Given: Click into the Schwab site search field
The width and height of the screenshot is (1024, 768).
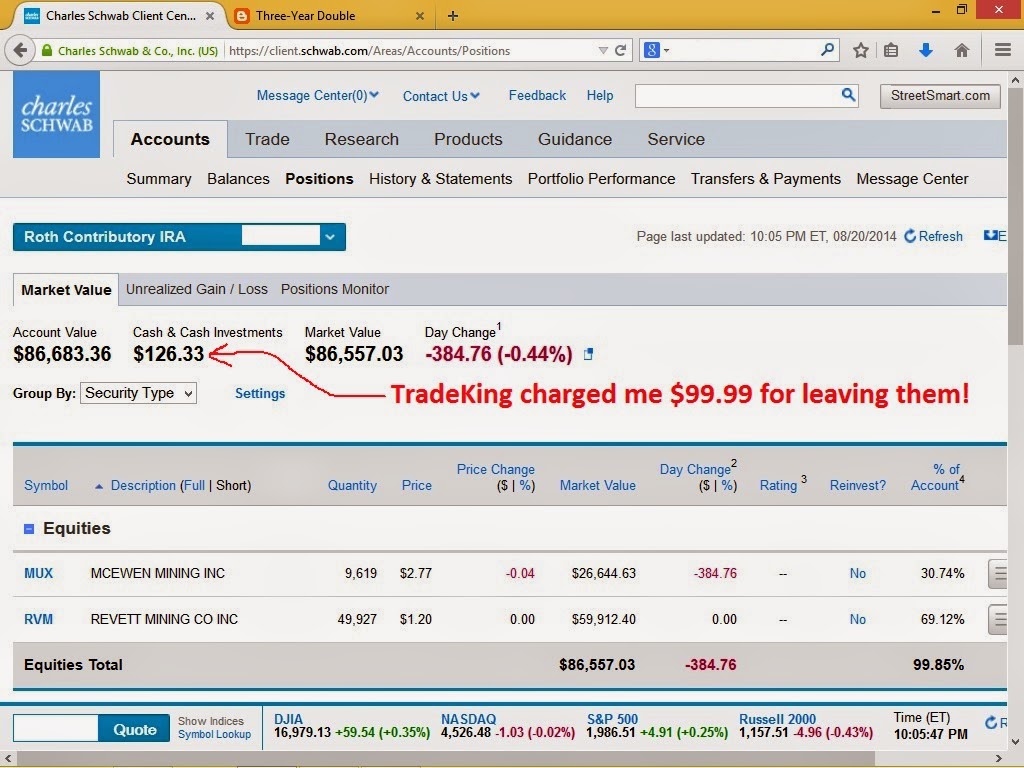Looking at the screenshot, I should pyautogui.click(x=738, y=95).
